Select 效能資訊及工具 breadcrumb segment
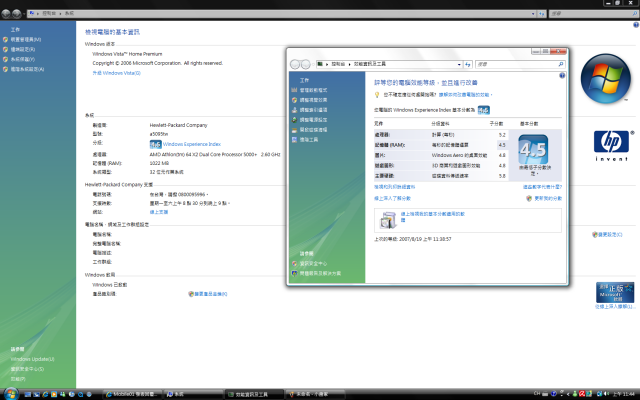640x400 pixels. (x=369, y=64)
